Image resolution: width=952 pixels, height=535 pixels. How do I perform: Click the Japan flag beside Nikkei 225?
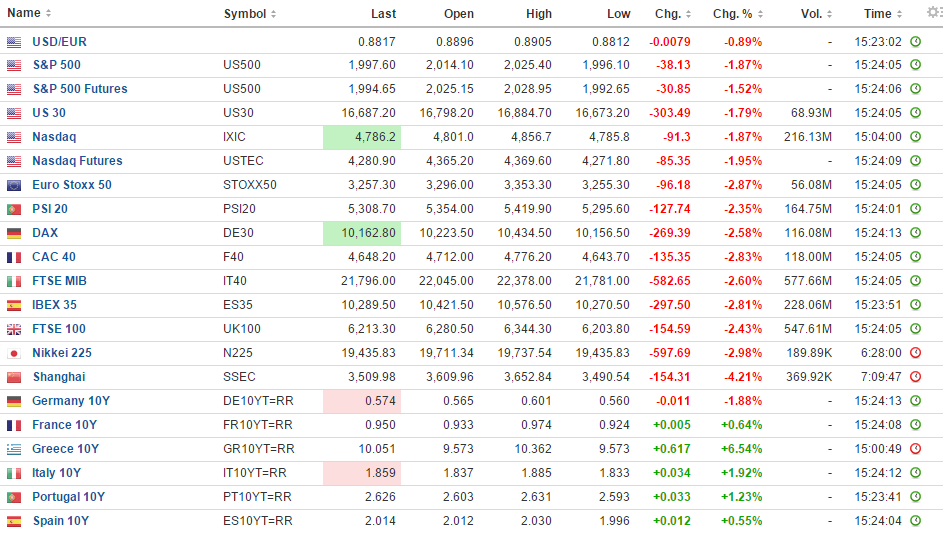(14, 353)
